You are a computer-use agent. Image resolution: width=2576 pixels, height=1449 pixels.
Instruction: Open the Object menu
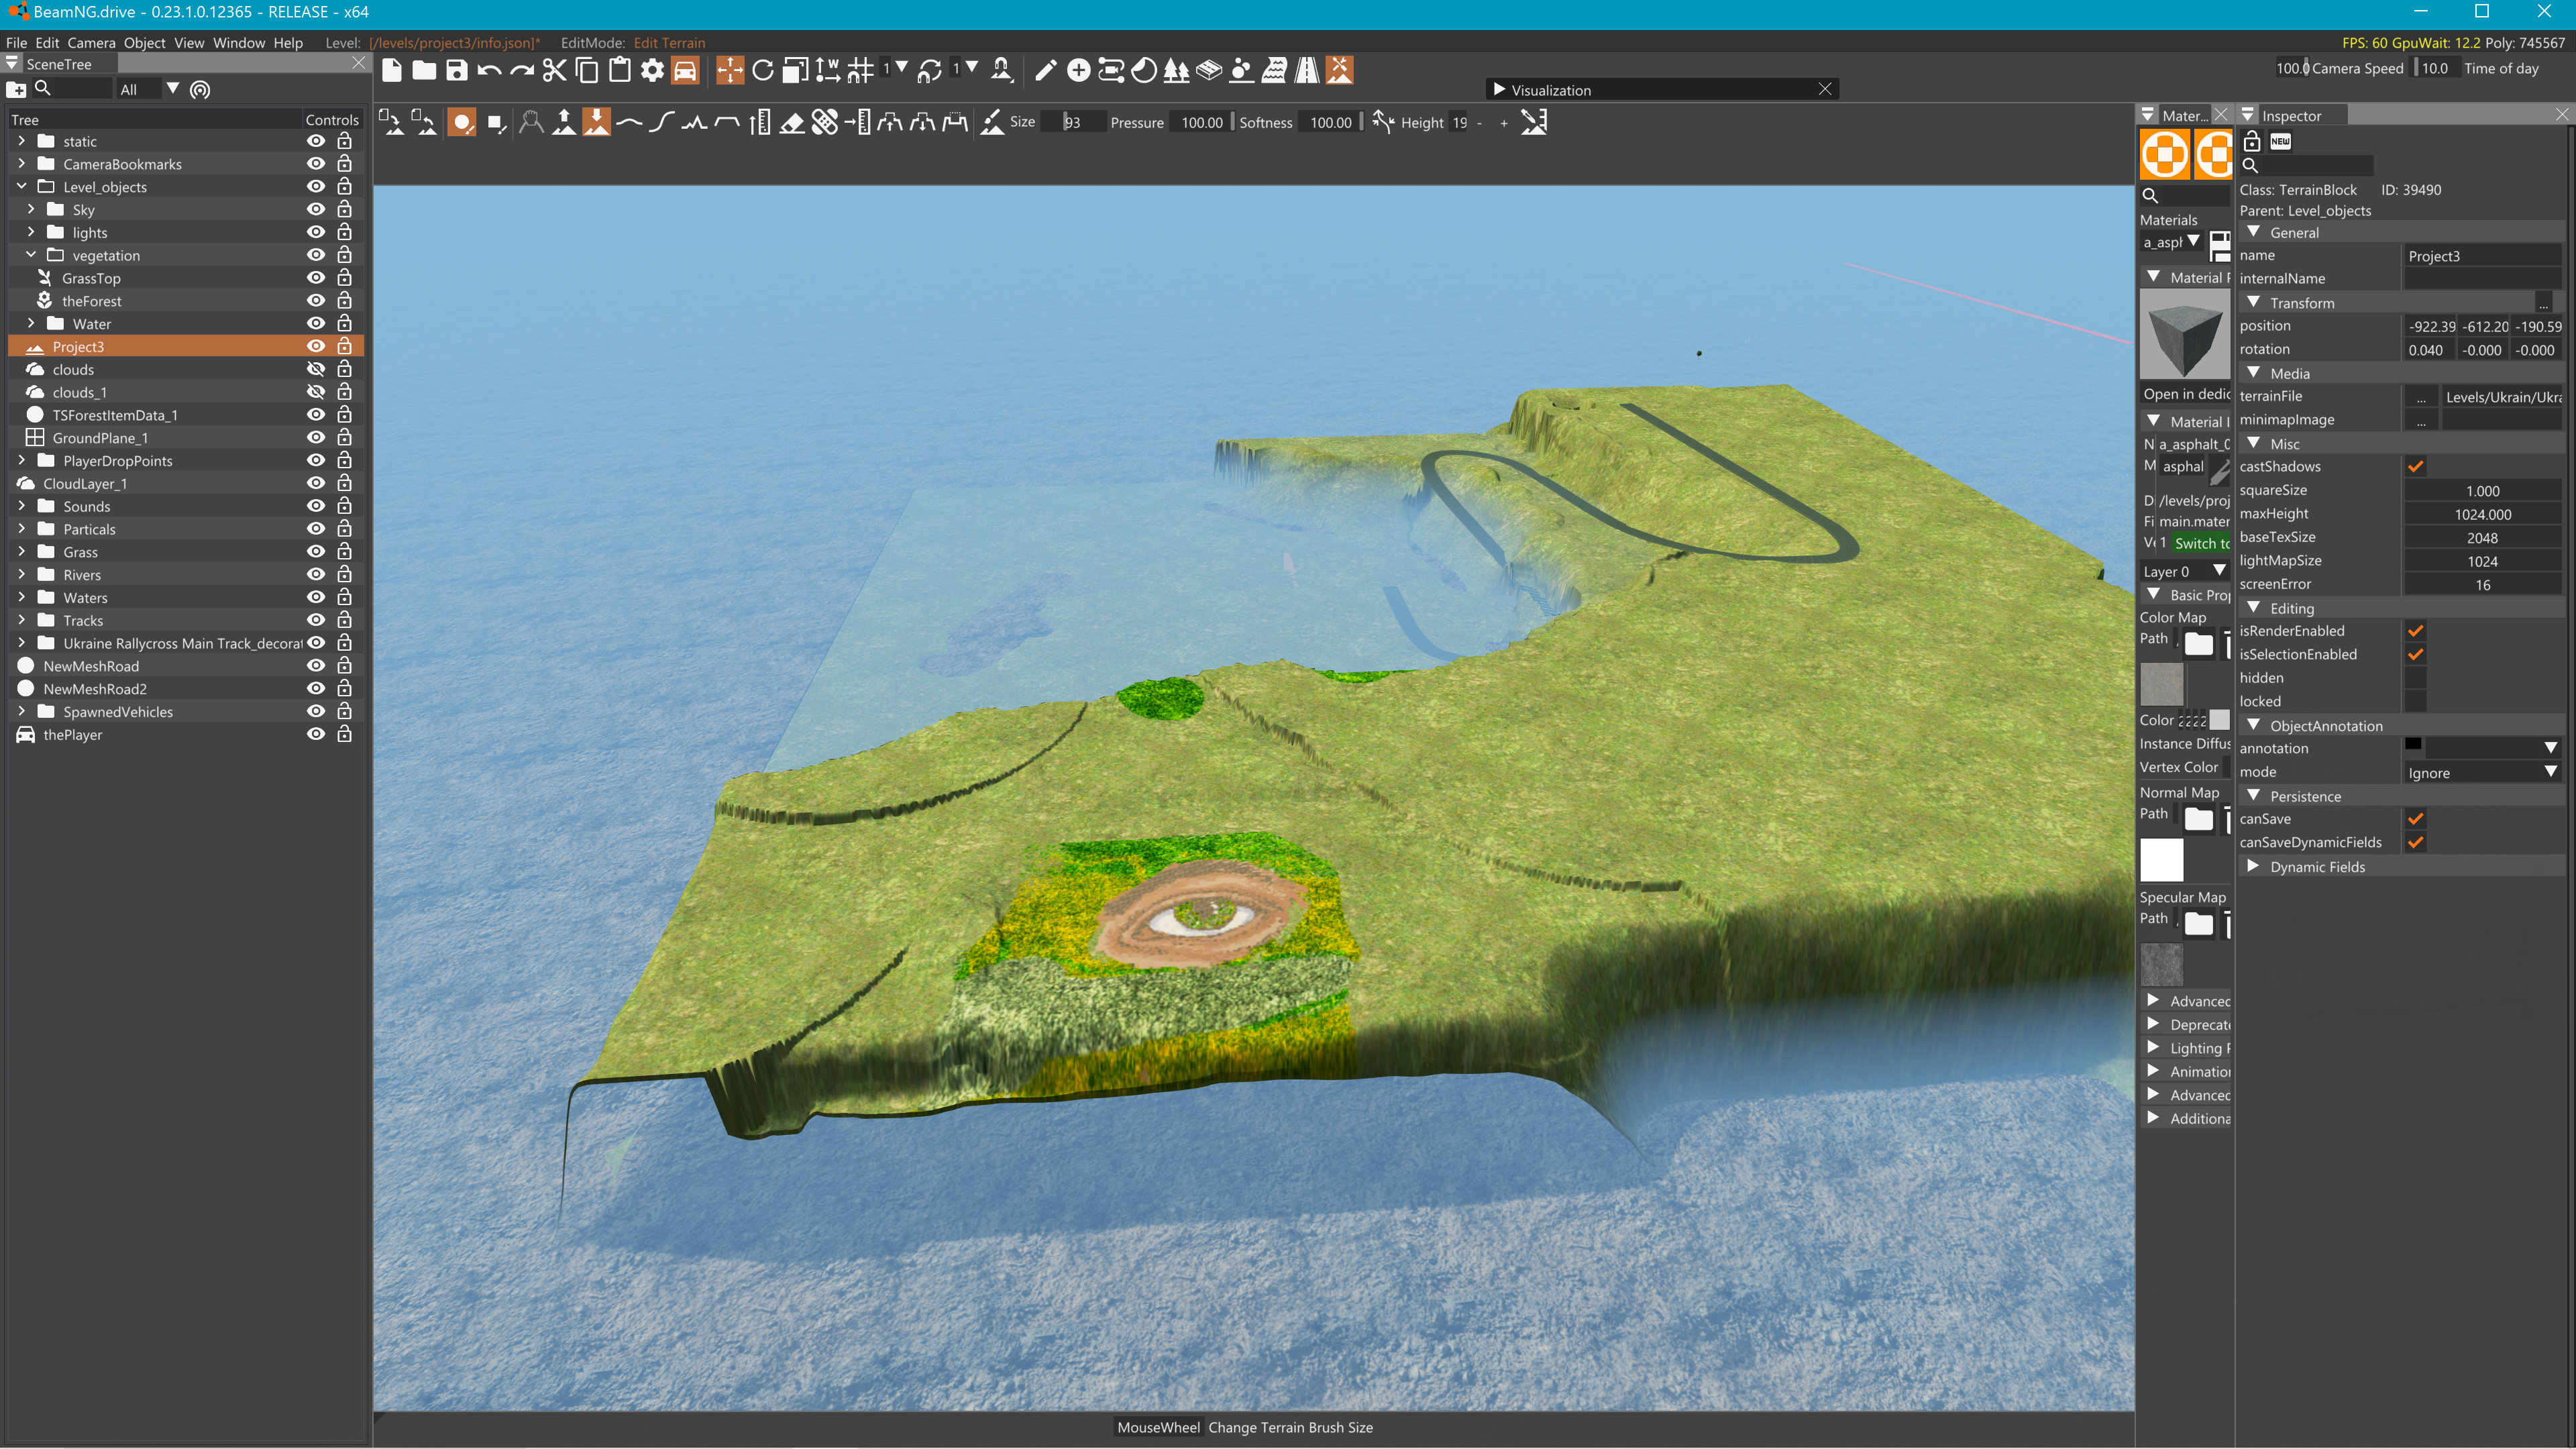pyautogui.click(x=144, y=42)
